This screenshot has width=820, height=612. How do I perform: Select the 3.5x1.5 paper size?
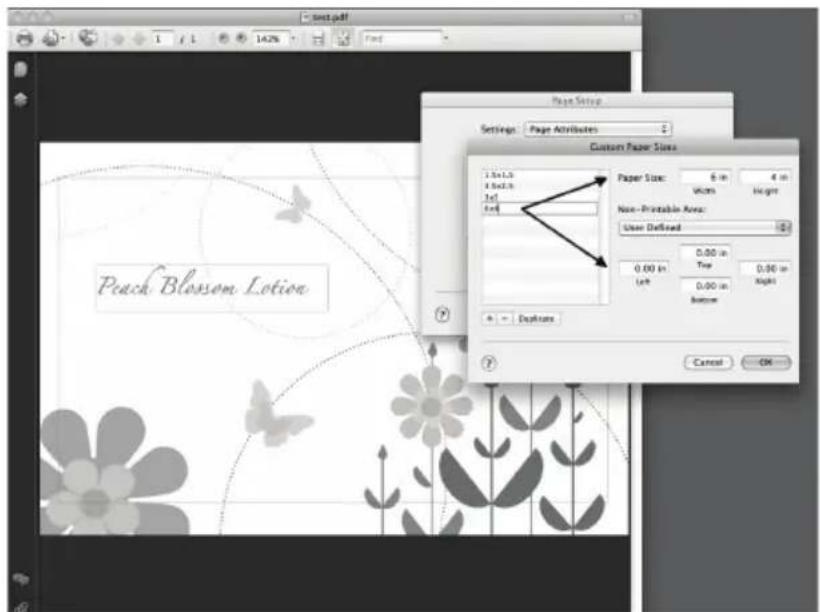540,175
